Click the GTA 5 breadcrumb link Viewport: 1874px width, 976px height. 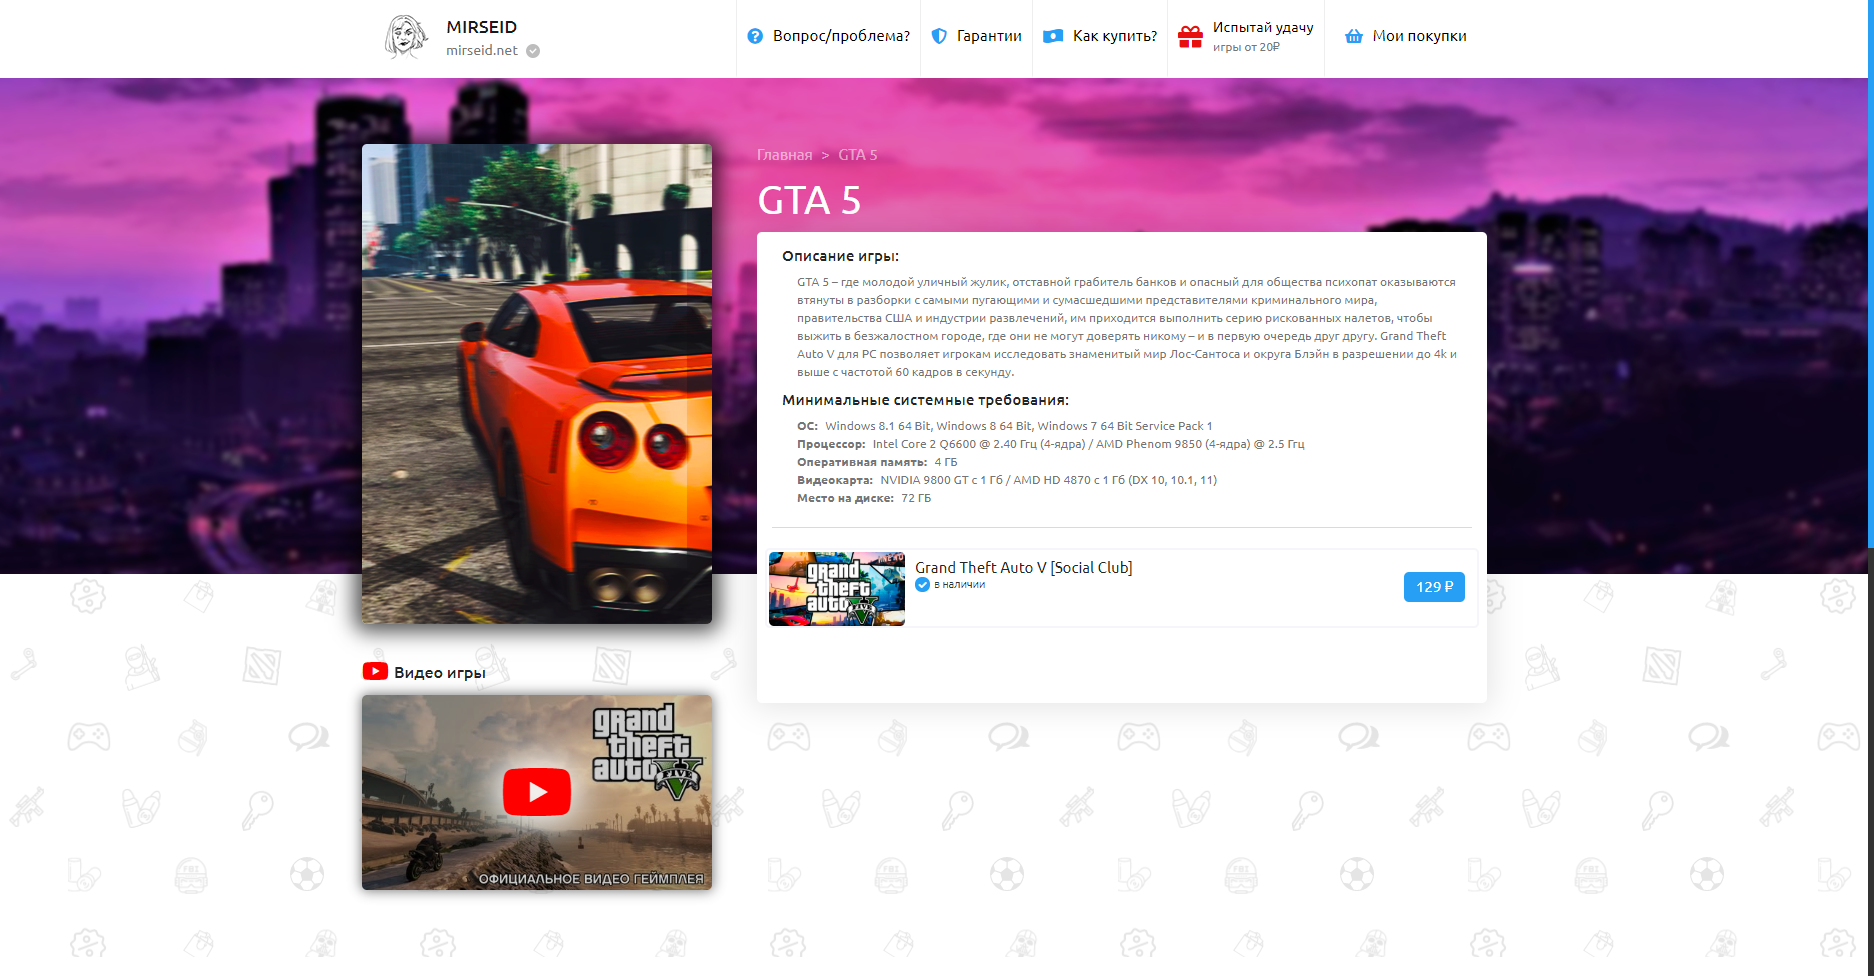pos(857,155)
